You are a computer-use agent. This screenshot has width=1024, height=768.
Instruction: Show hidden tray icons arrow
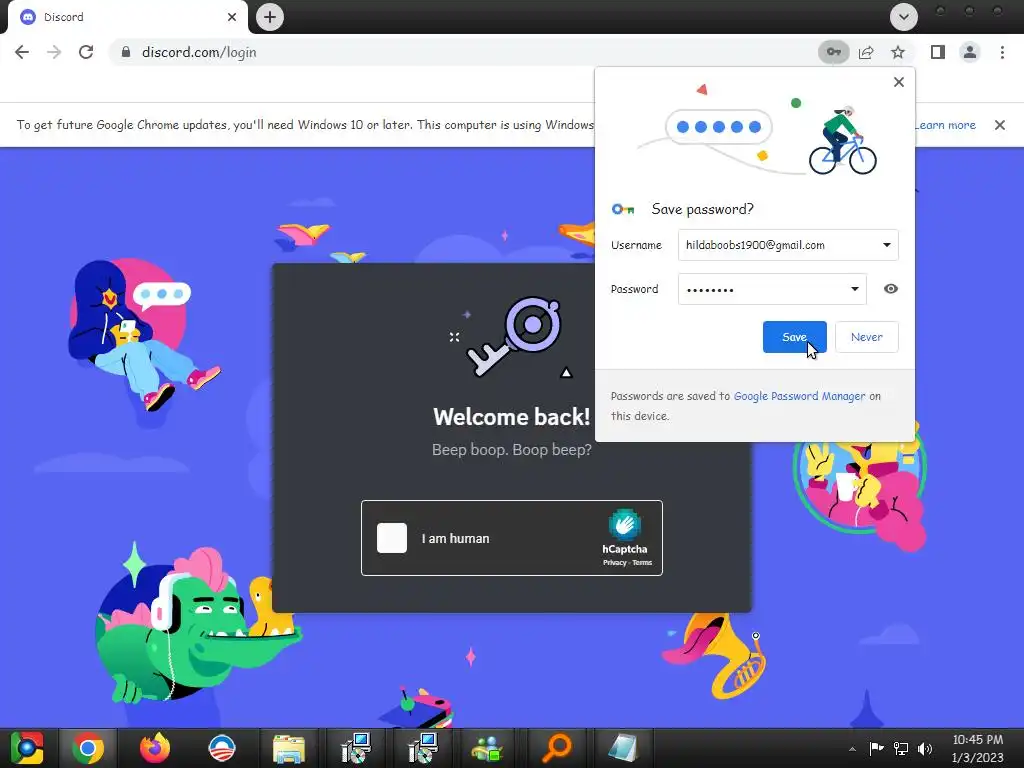point(852,748)
